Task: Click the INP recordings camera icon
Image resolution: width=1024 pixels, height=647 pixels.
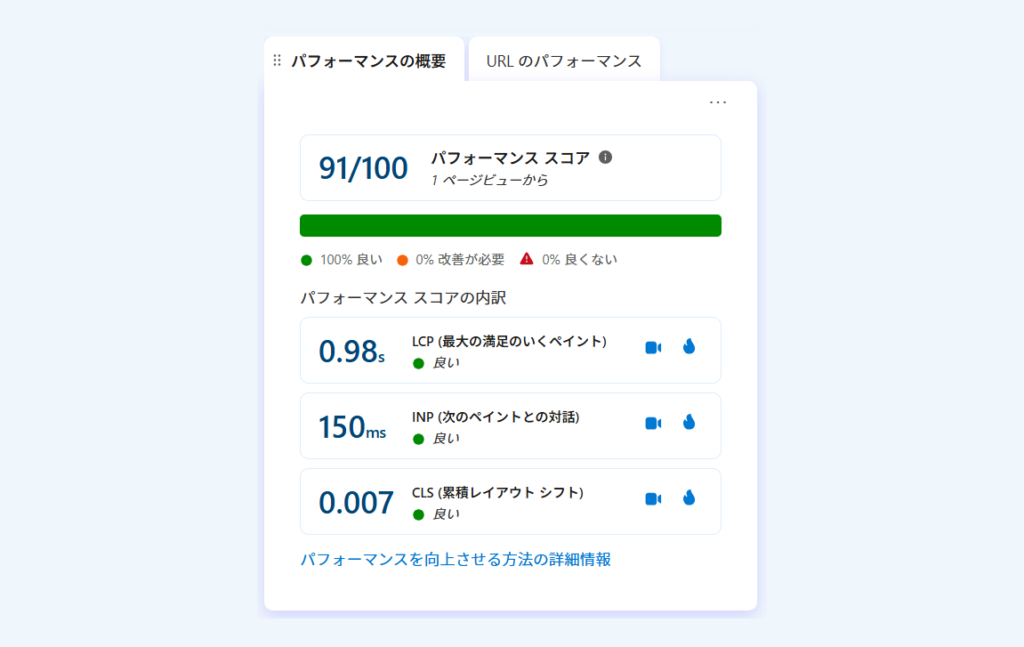Action: coord(653,423)
